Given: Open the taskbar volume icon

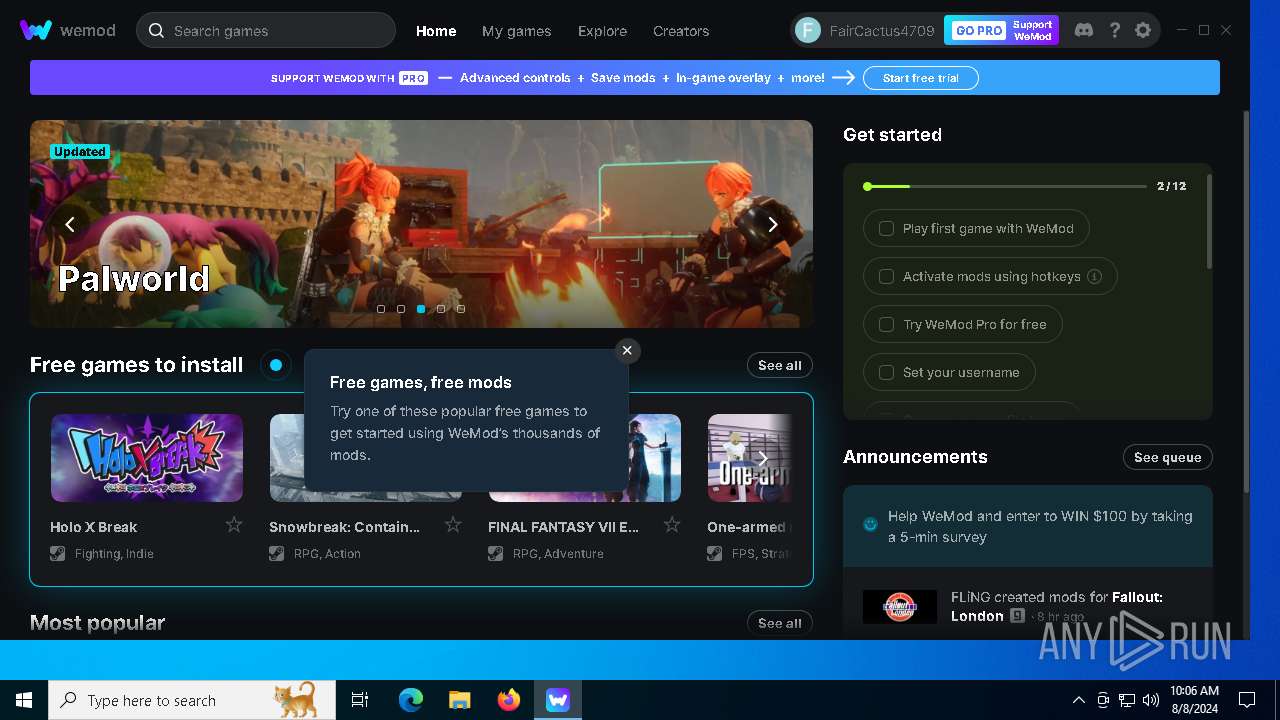Looking at the screenshot, I should [x=1151, y=700].
